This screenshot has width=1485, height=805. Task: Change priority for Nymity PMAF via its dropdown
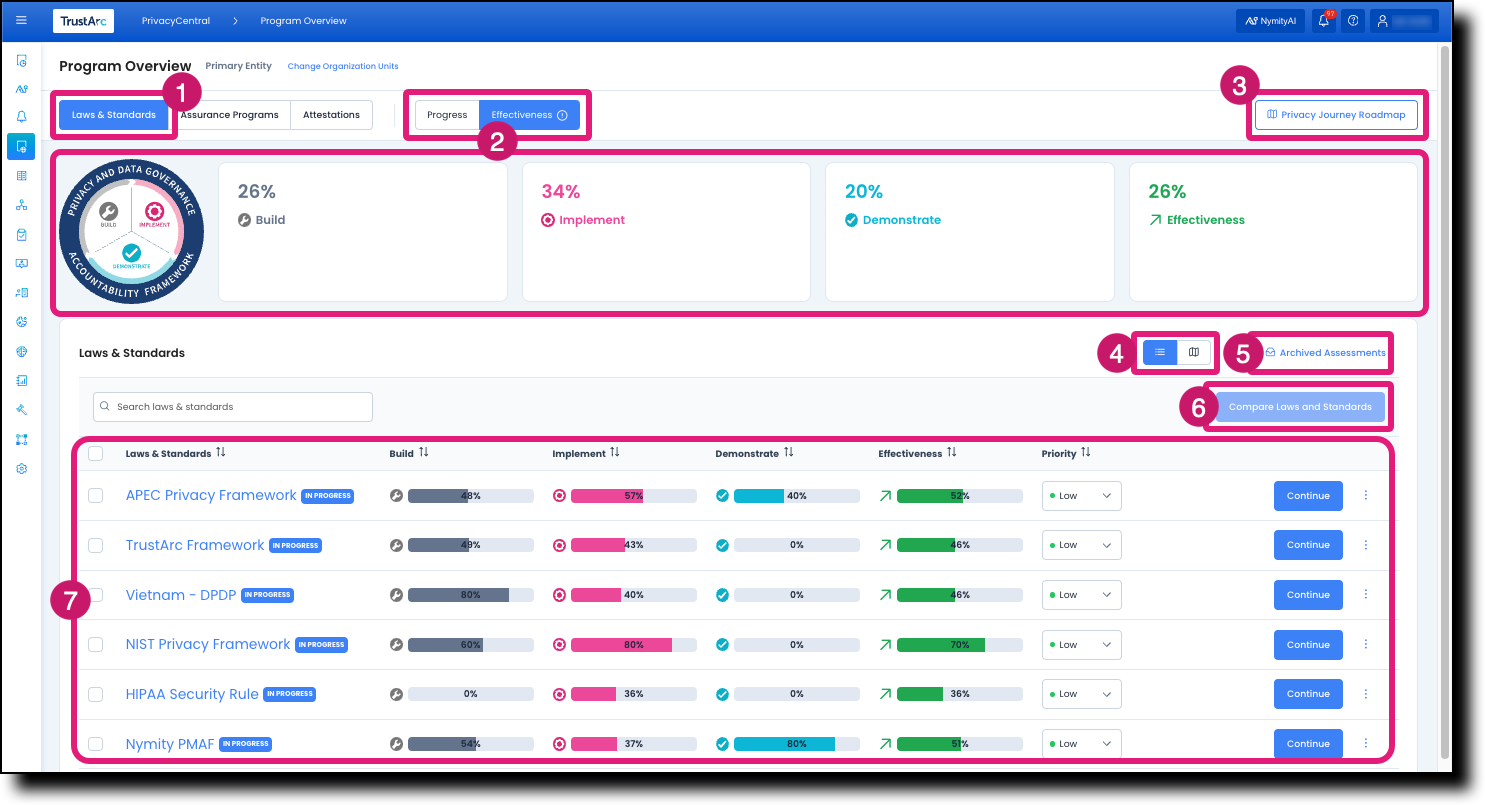(x=1081, y=743)
